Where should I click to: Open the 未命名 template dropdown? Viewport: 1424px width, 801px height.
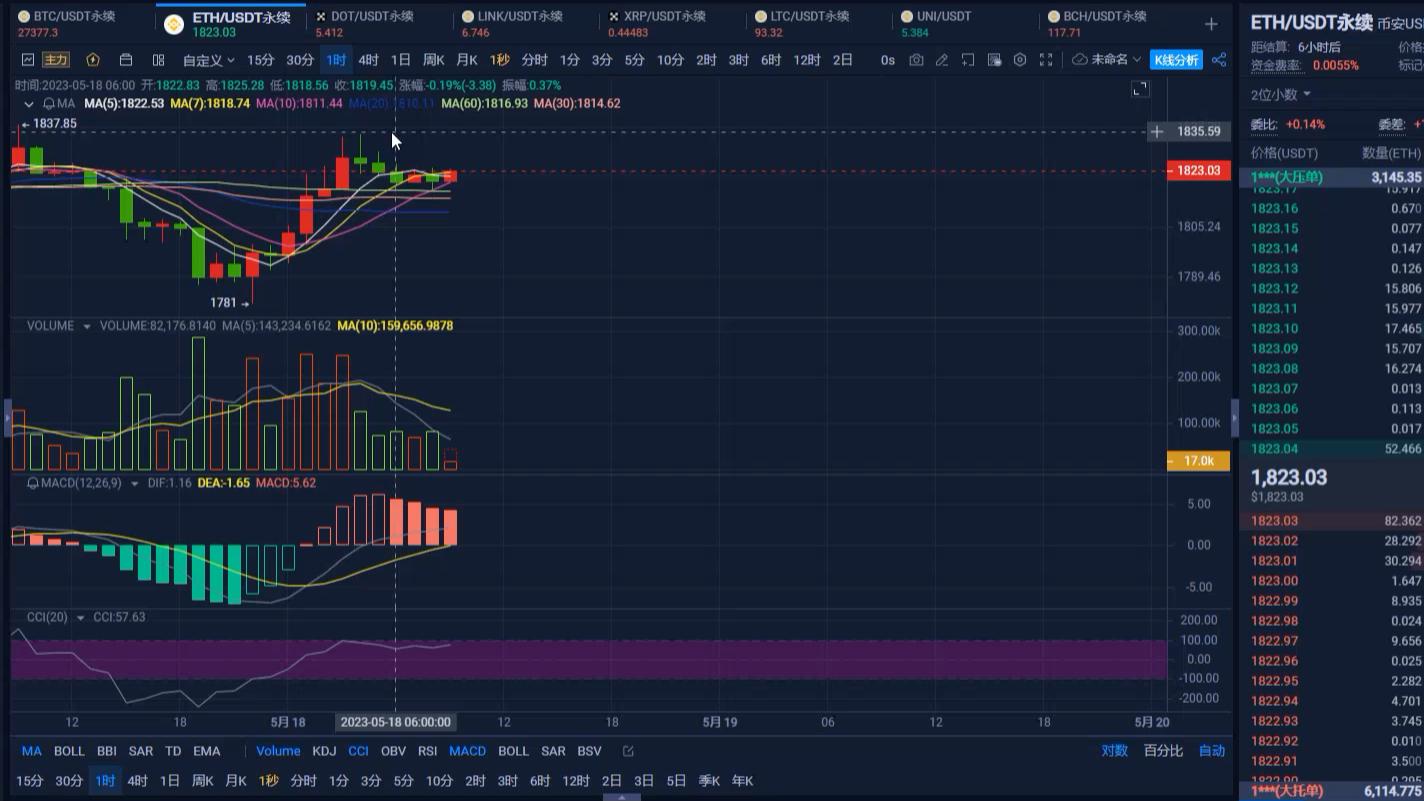point(1107,60)
